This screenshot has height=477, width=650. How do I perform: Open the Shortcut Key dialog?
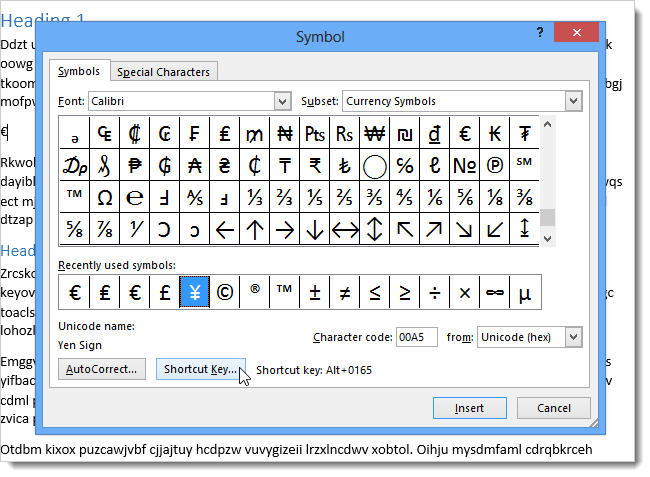(x=201, y=369)
